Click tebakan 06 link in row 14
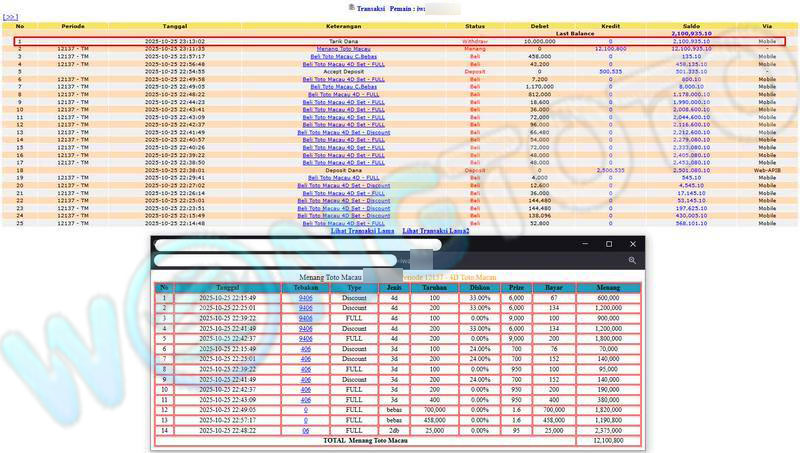The image size is (800, 453). pos(305,429)
